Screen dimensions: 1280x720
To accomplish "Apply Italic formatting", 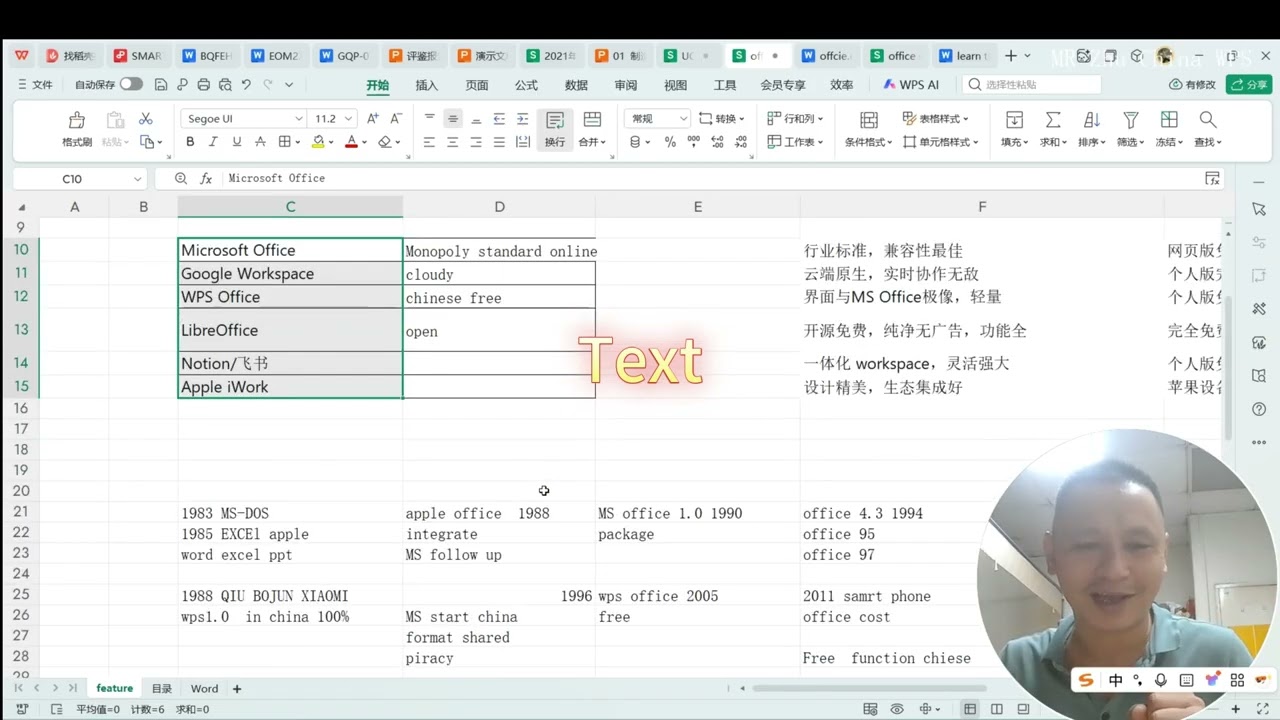I will 213,142.
